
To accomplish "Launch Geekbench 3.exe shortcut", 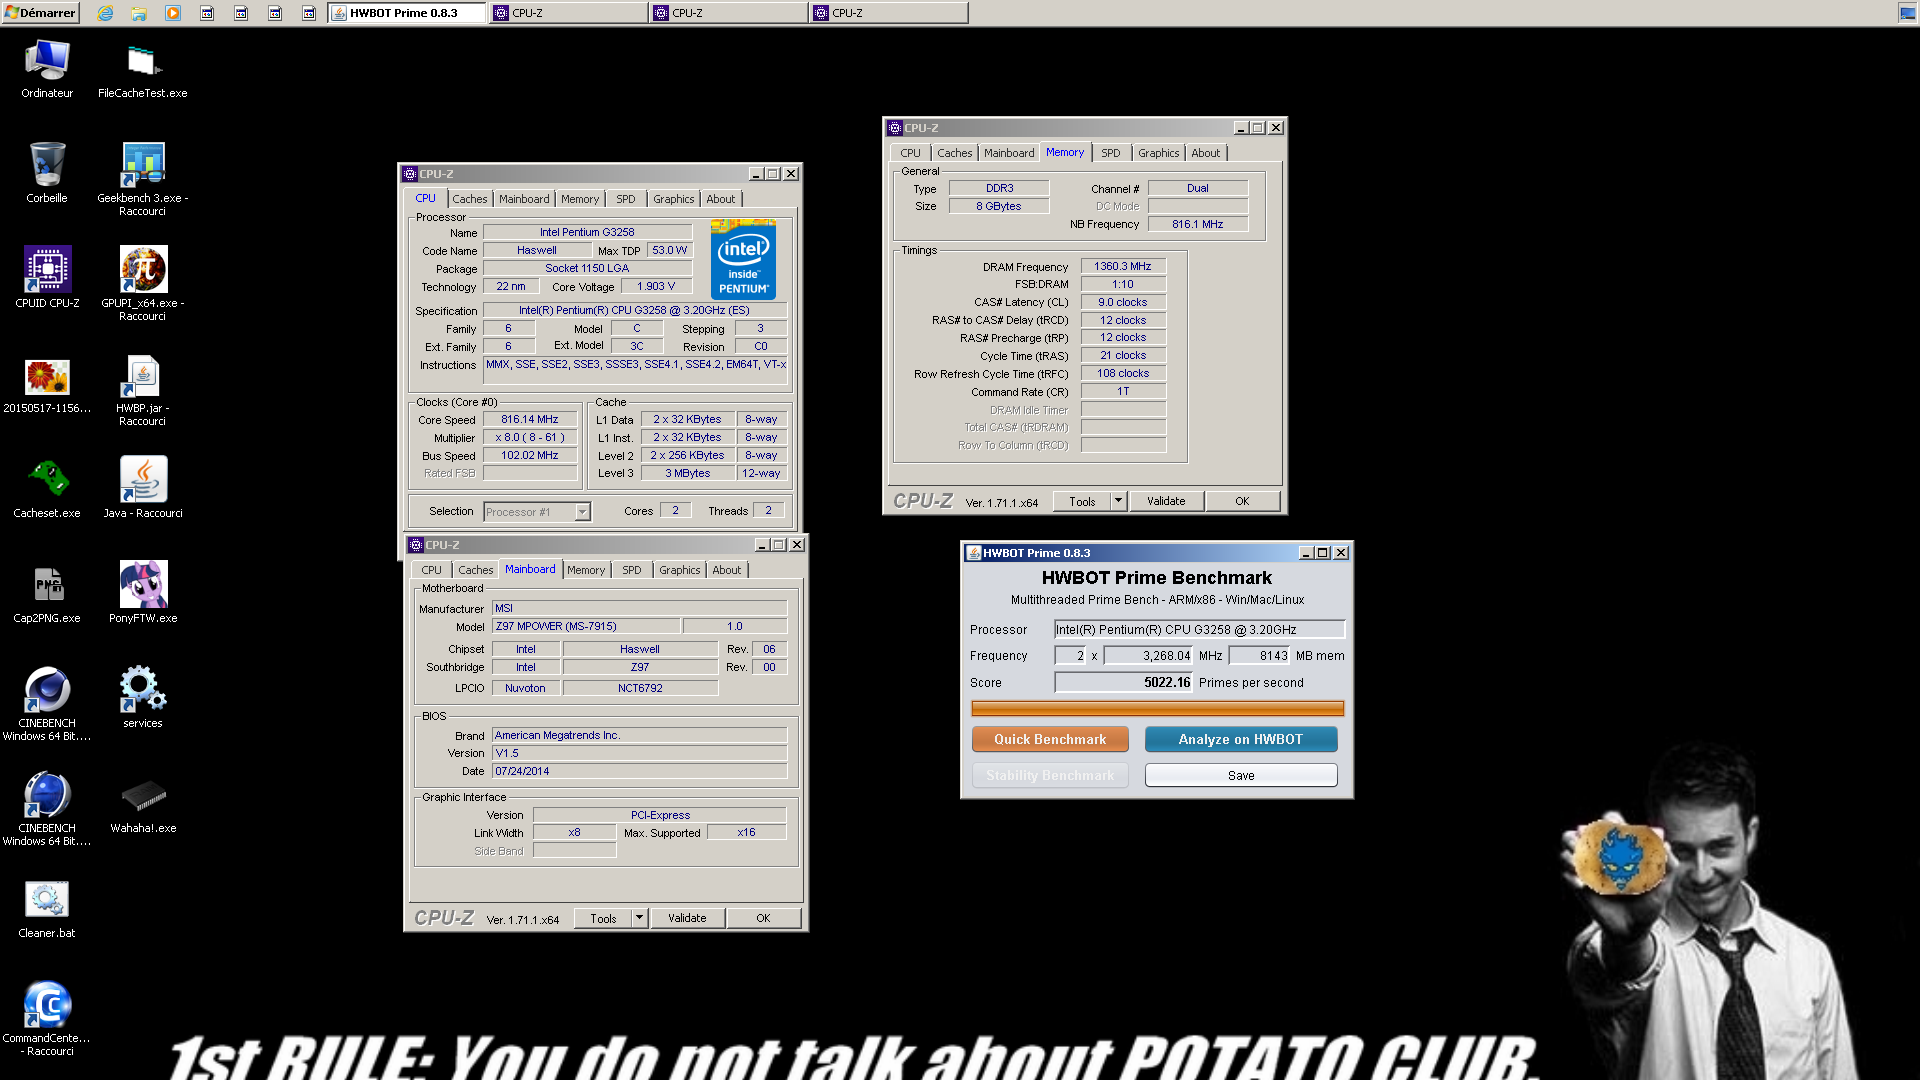I will (x=142, y=179).
